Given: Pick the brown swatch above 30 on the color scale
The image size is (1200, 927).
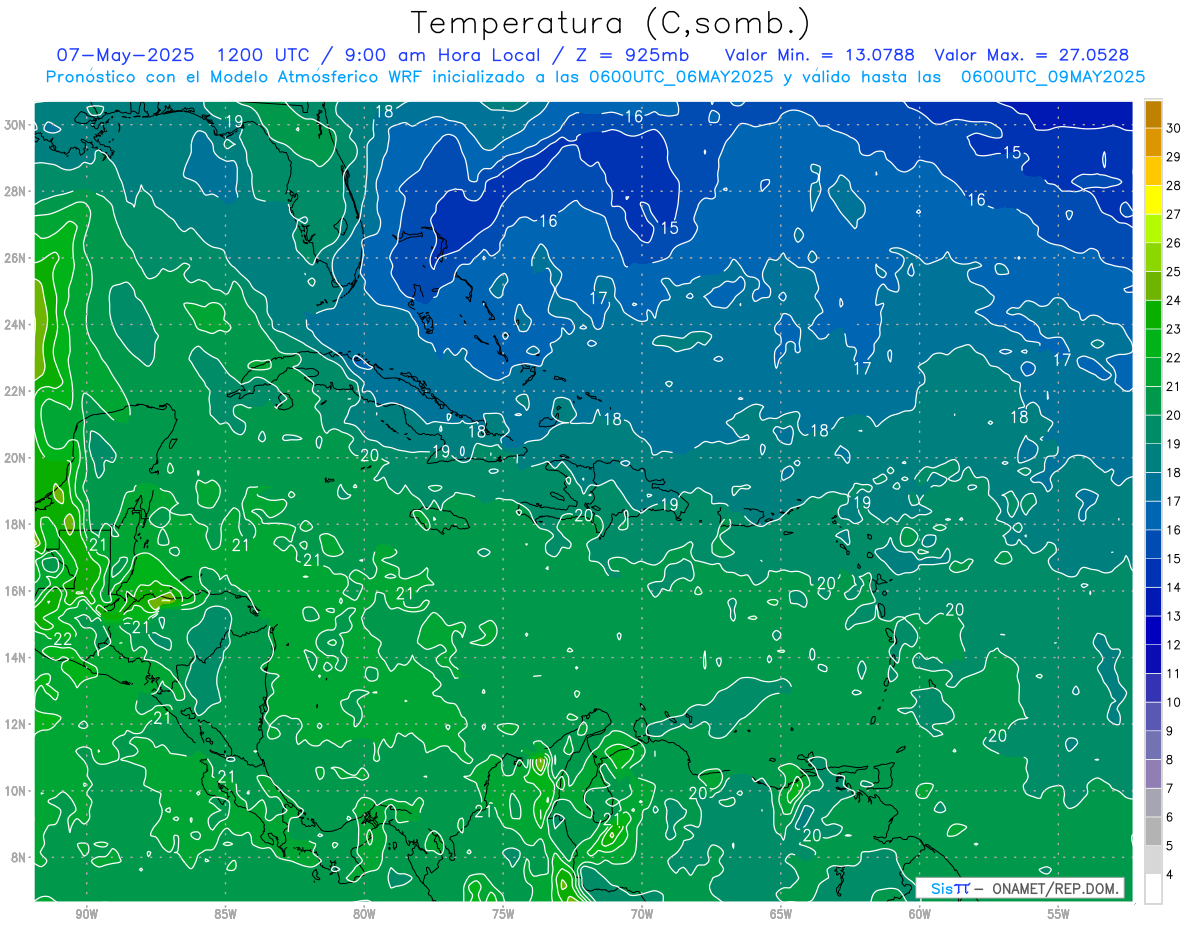Looking at the screenshot, I should pyautogui.click(x=1153, y=114).
